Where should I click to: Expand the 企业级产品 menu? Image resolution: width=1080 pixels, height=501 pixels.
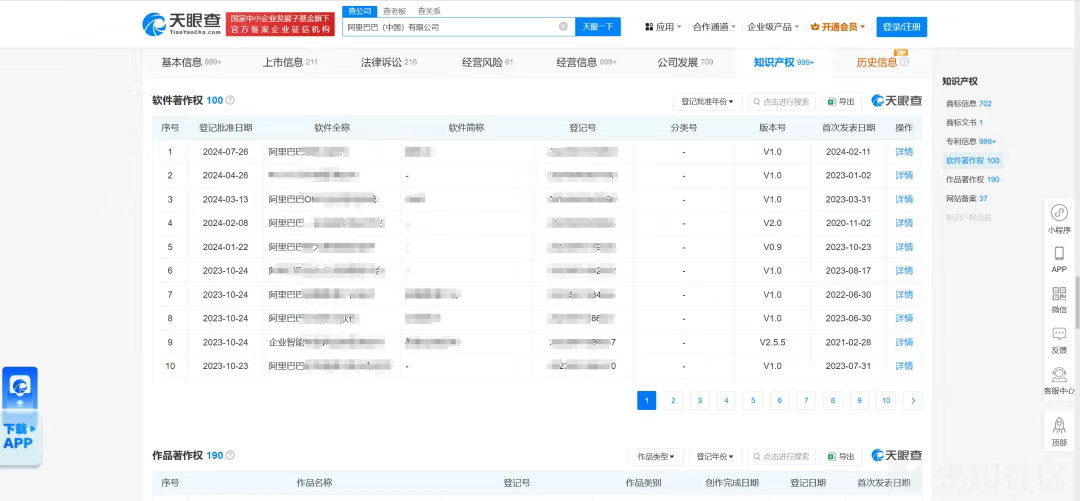click(773, 27)
